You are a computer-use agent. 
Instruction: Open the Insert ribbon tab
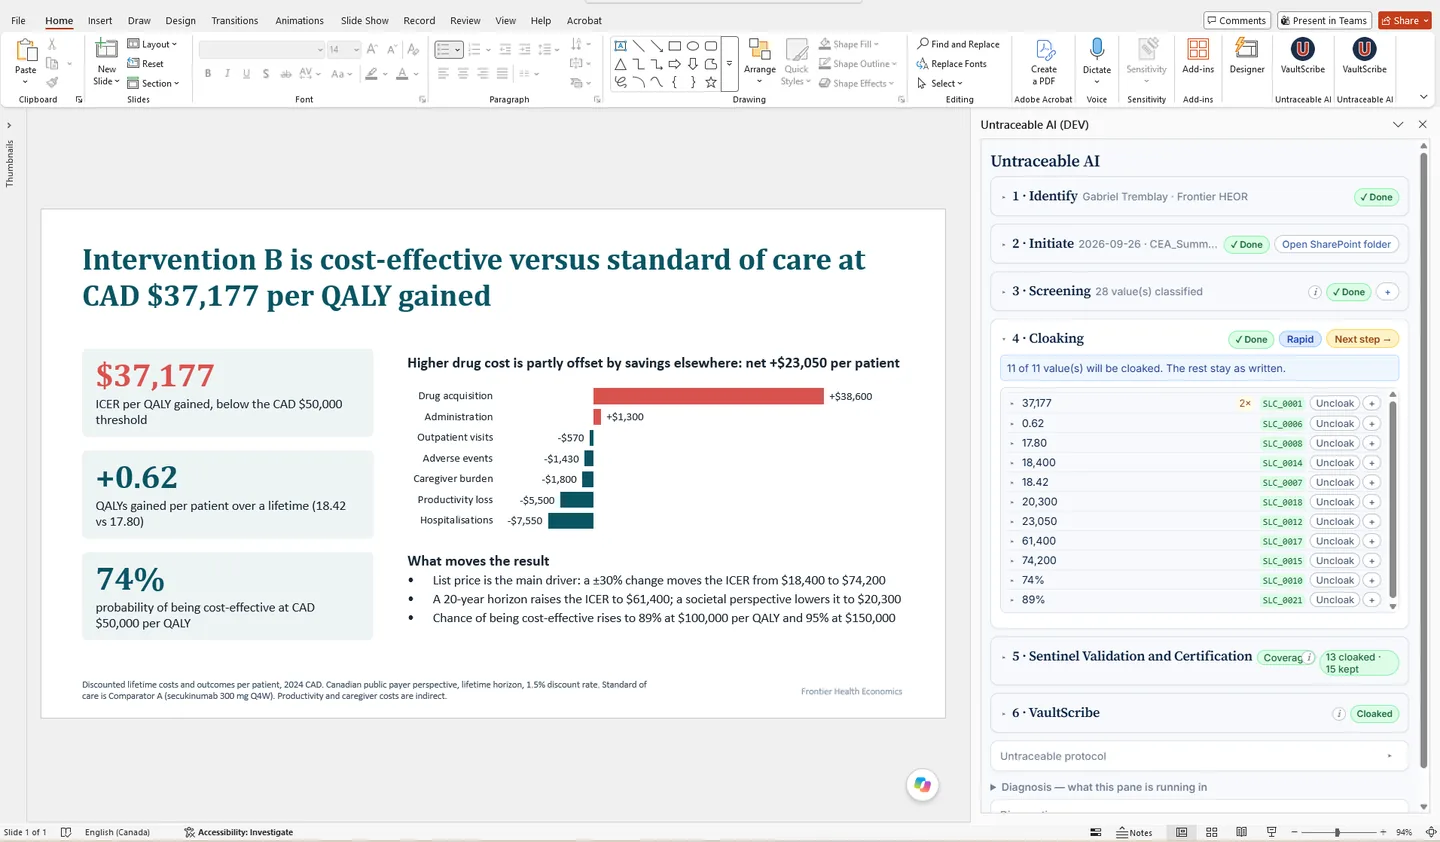point(100,20)
